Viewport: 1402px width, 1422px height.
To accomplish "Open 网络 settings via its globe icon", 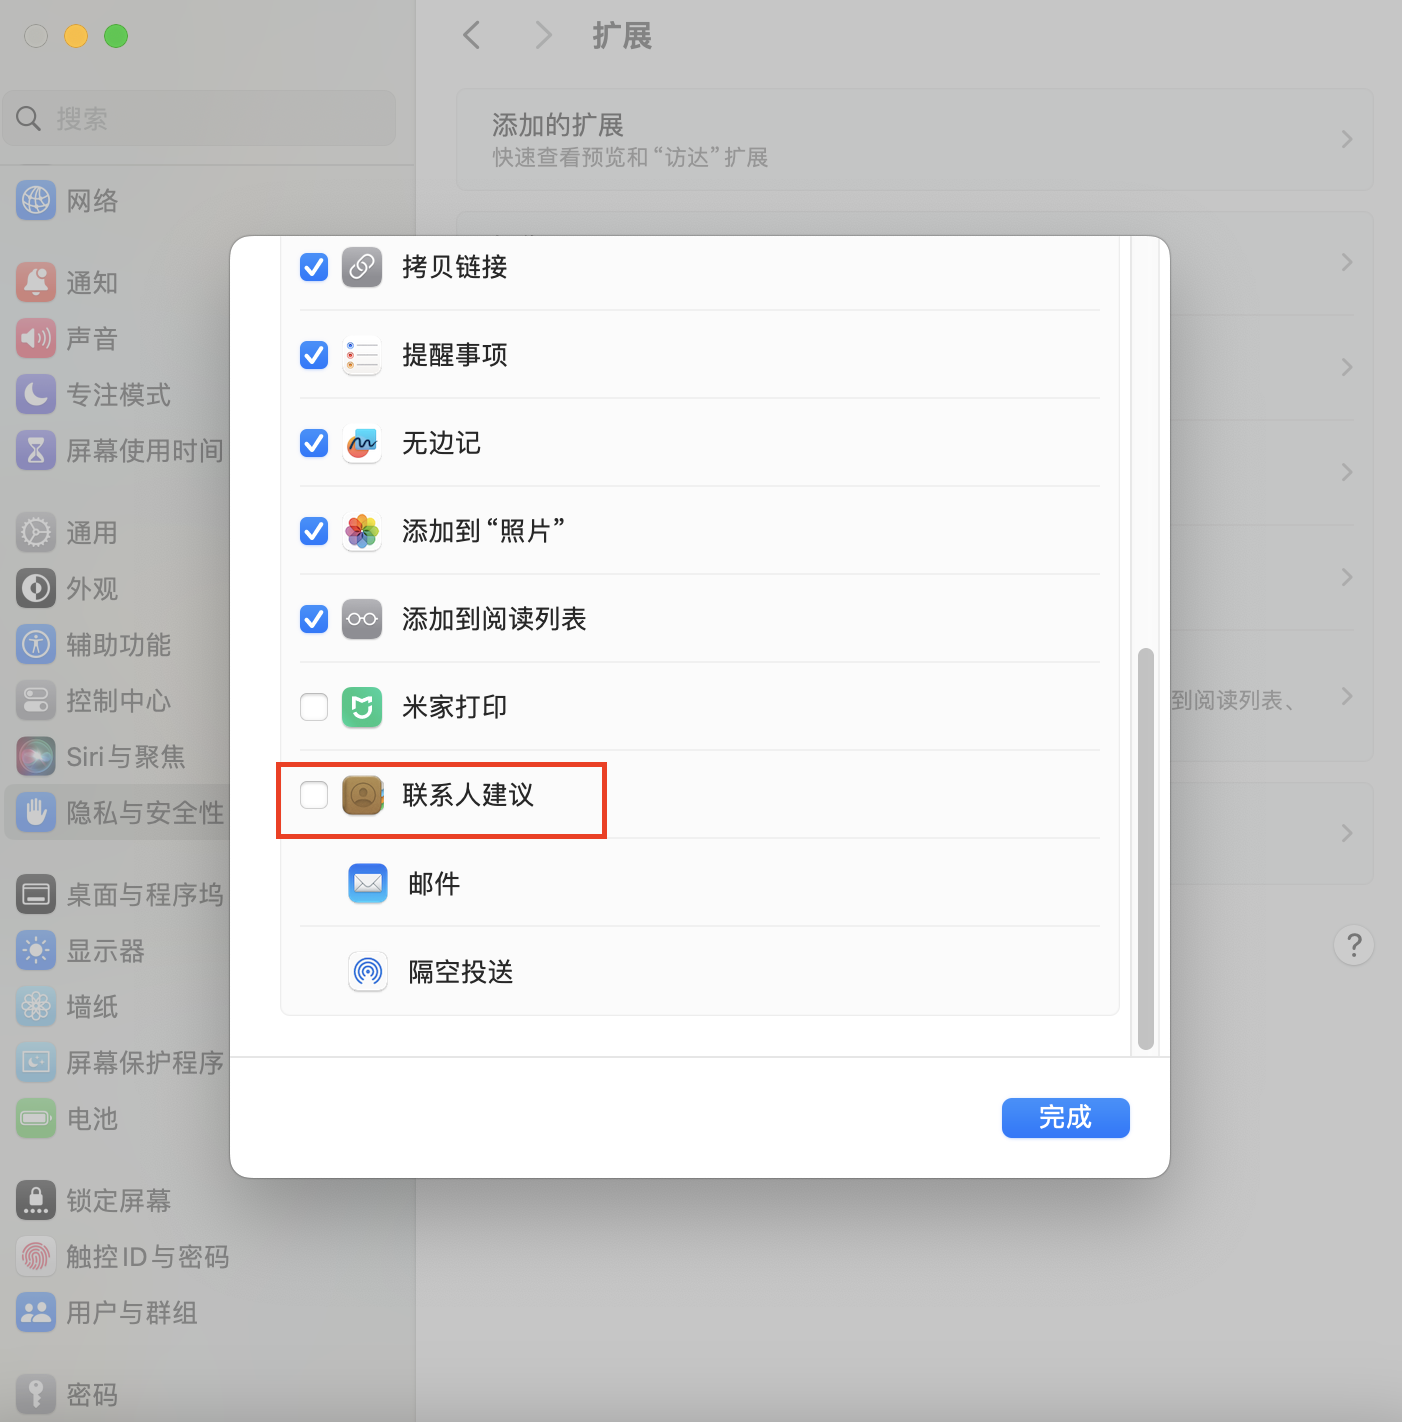I will click(36, 200).
